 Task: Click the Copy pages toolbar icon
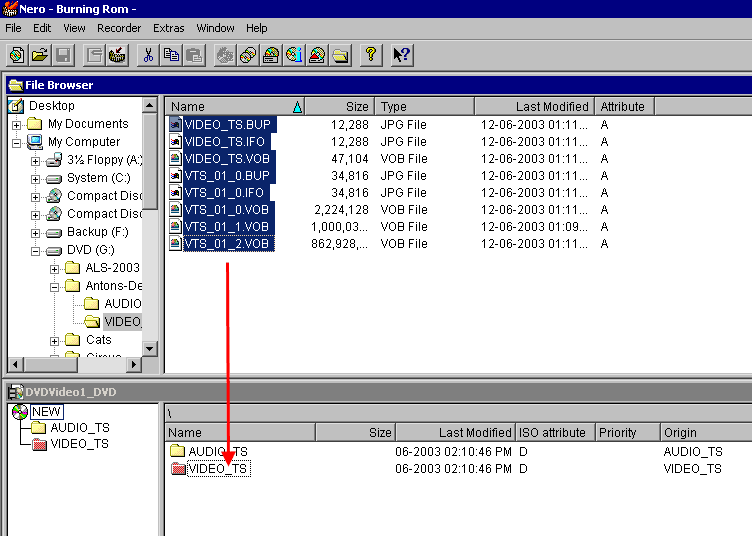[171, 55]
